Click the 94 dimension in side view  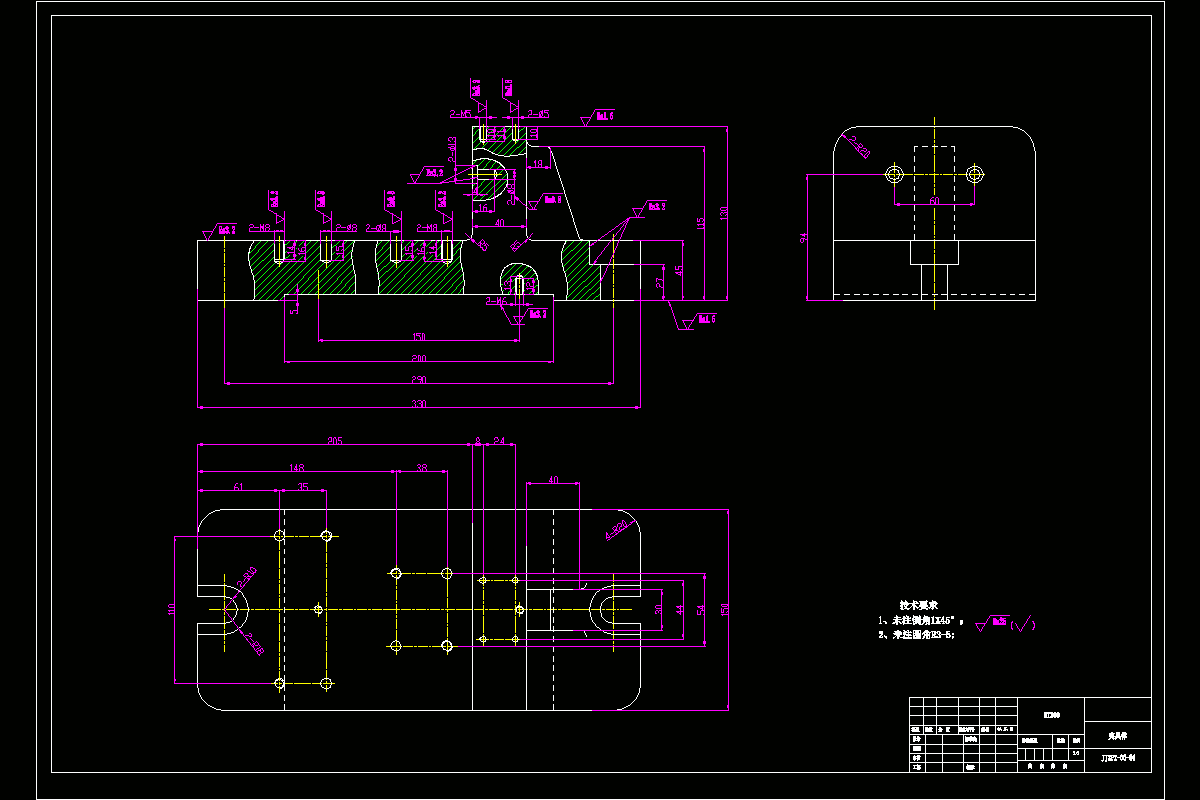[x=803, y=238]
